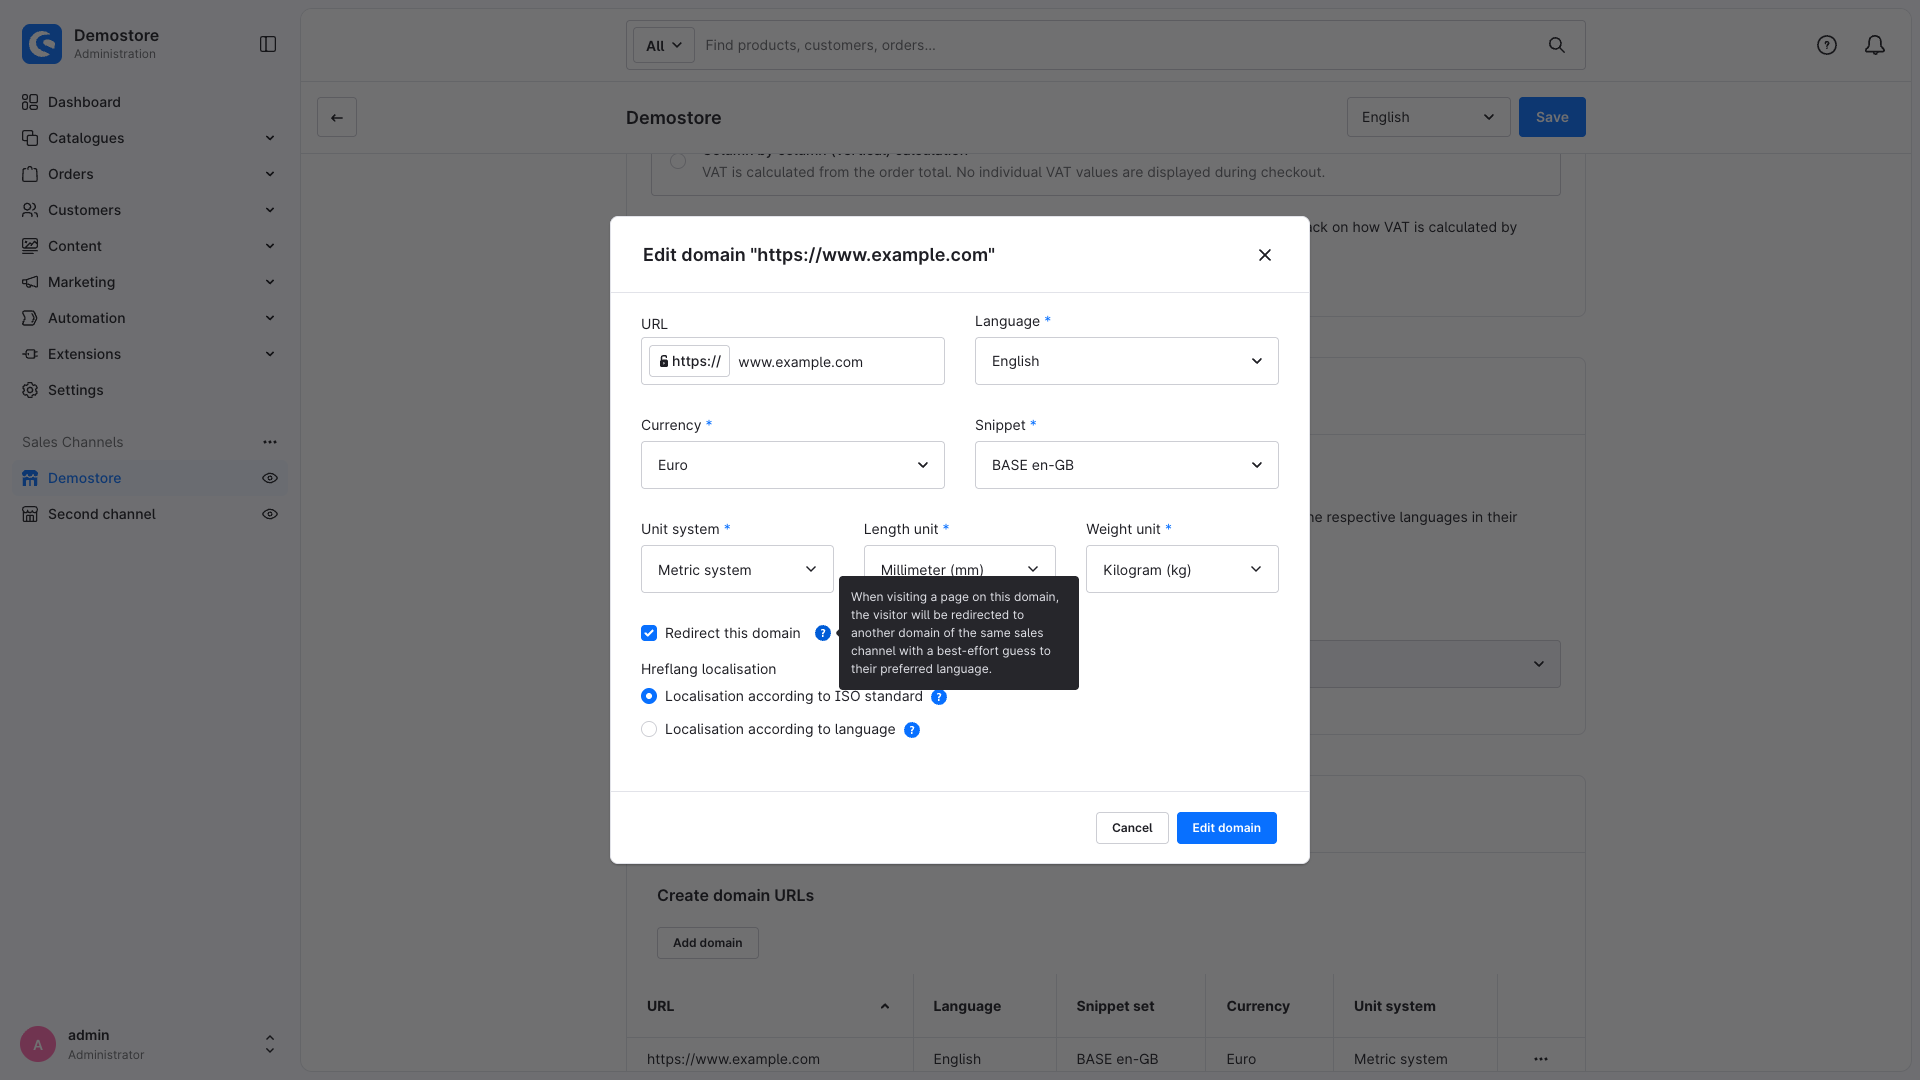Open the Sales Channels three-dot menu
Screen dimensions: 1920x1080
point(270,442)
